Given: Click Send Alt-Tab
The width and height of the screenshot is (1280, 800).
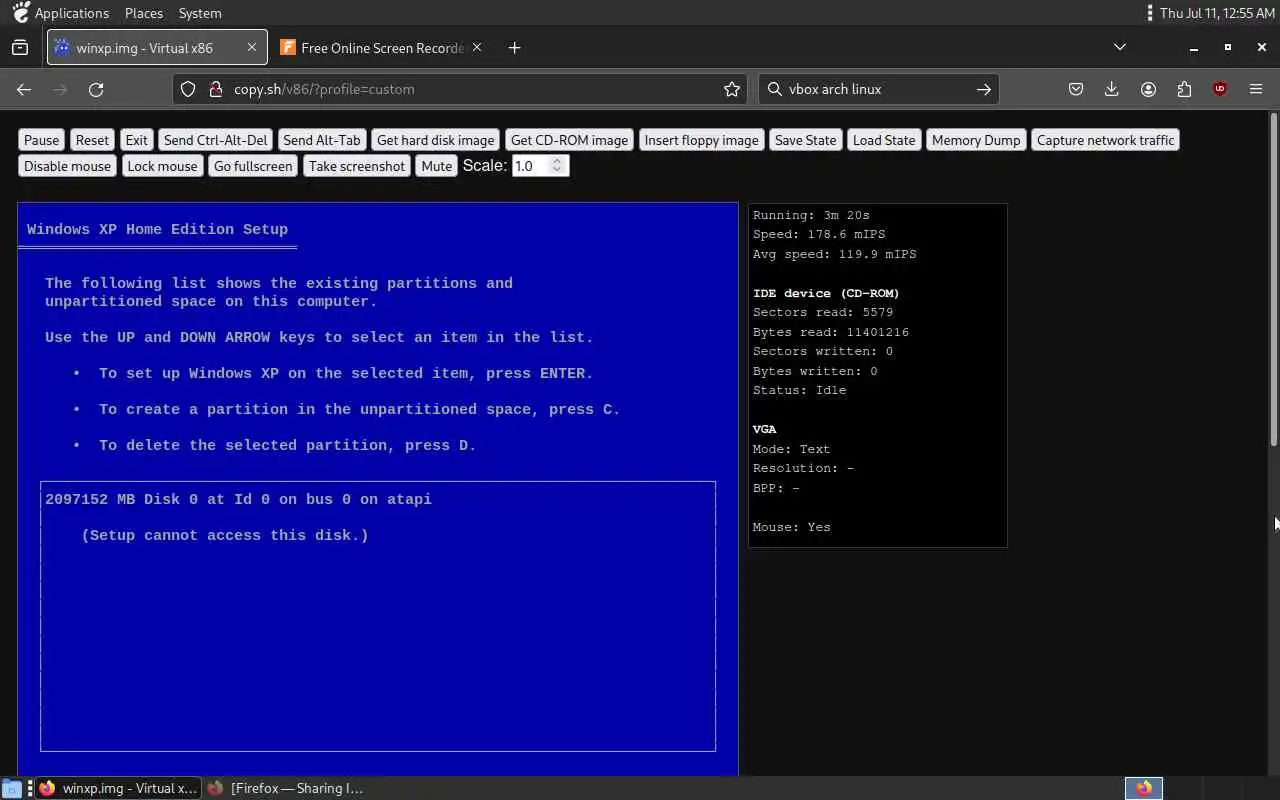Looking at the screenshot, I should point(322,140).
